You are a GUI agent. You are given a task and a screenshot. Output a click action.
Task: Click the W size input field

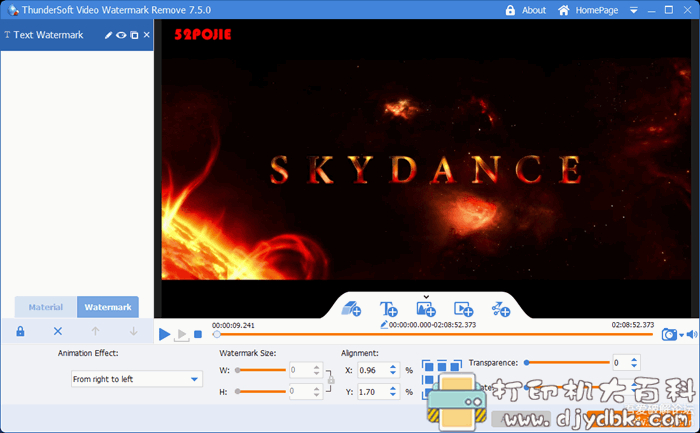point(300,370)
